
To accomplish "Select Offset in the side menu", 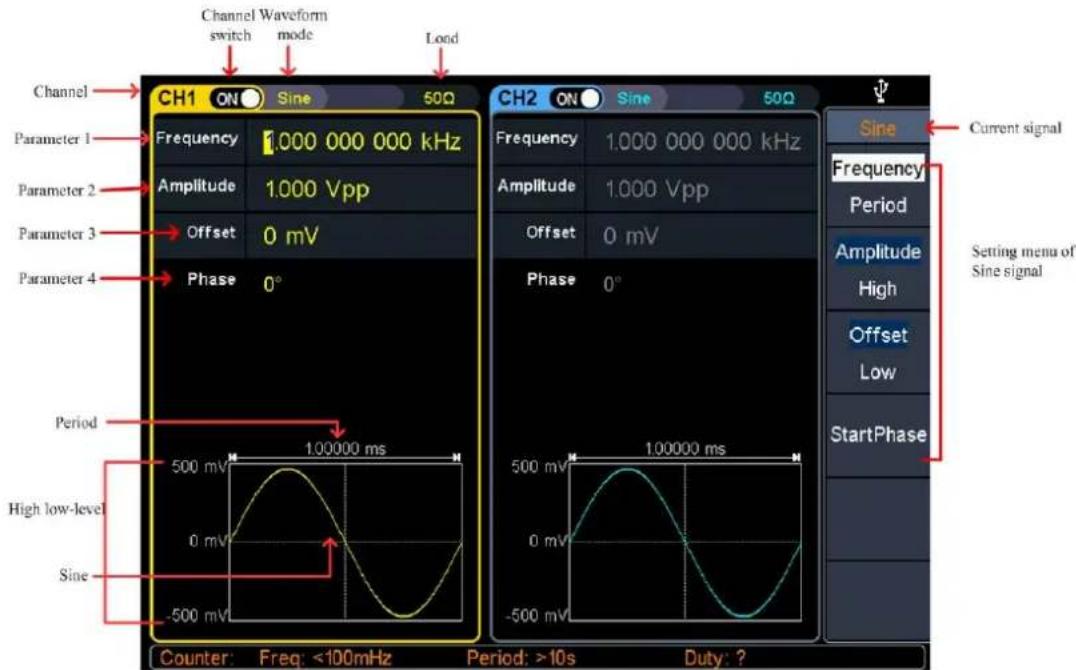I will (x=878, y=335).
